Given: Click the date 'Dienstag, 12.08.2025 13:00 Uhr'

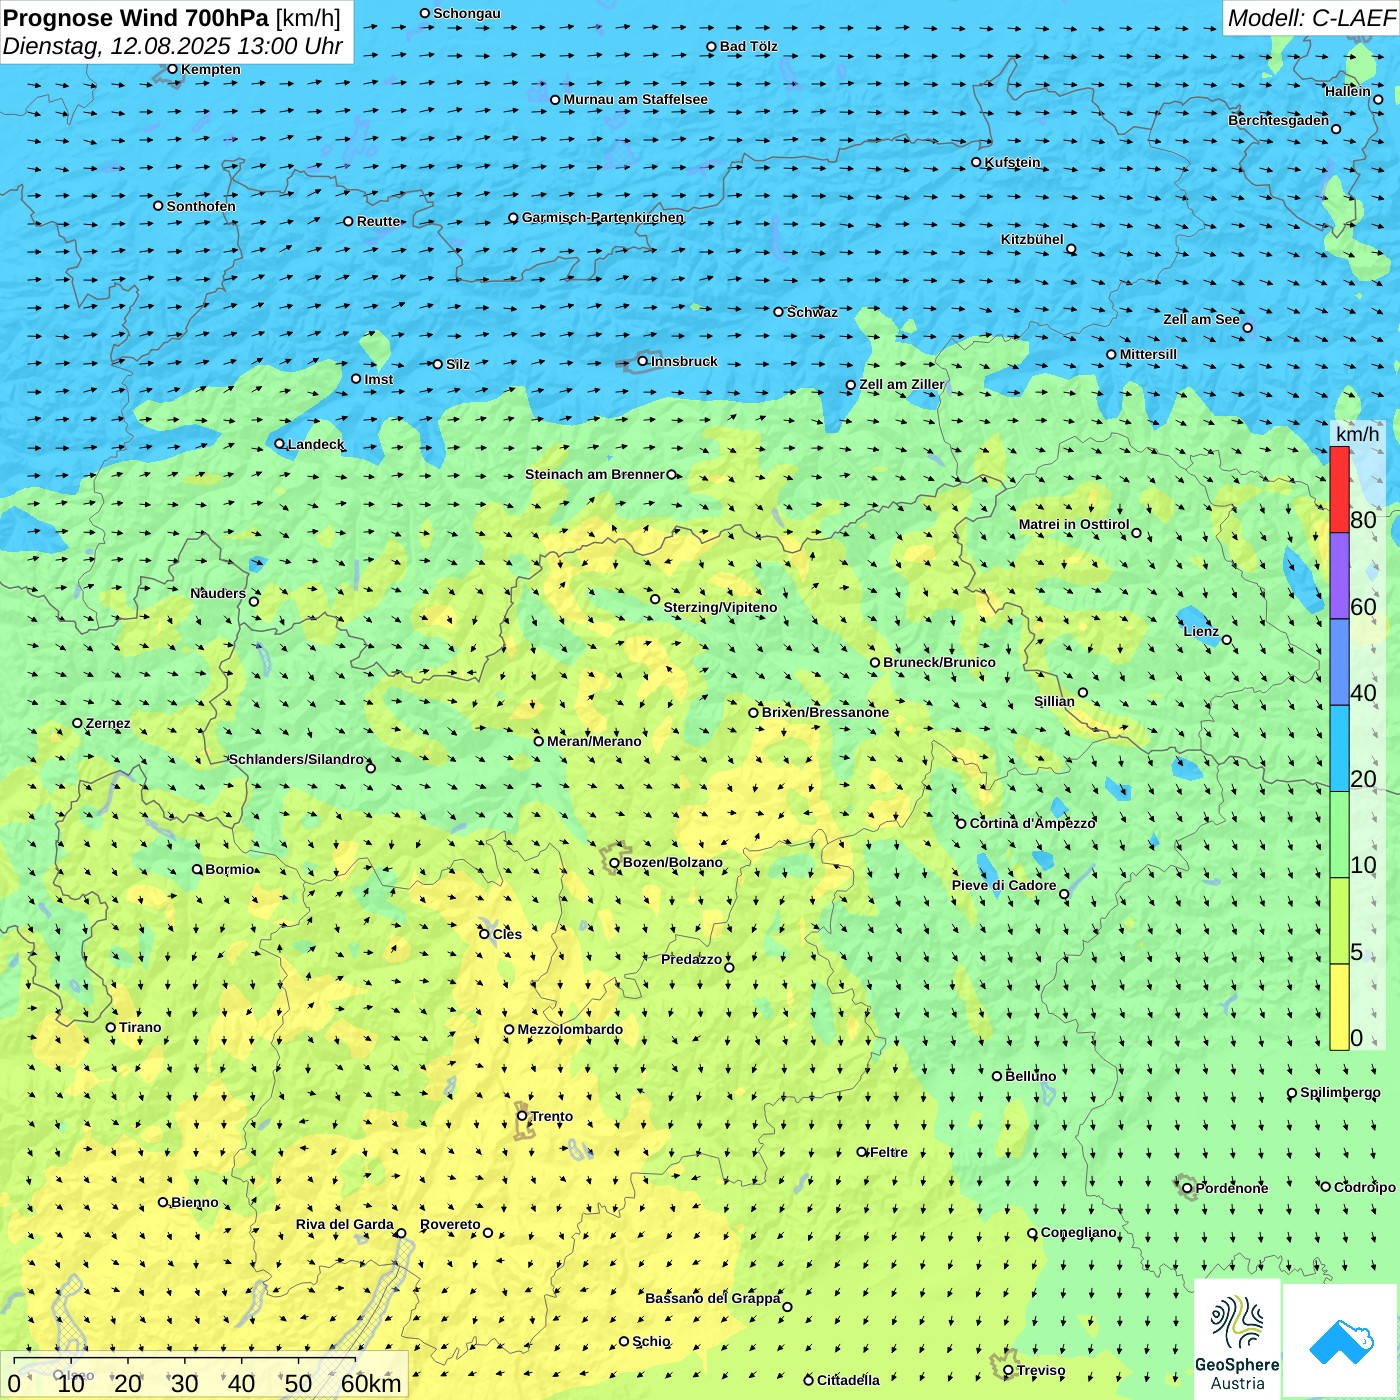Looking at the screenshot, I should pyautogui.click(x=173, y=46).
